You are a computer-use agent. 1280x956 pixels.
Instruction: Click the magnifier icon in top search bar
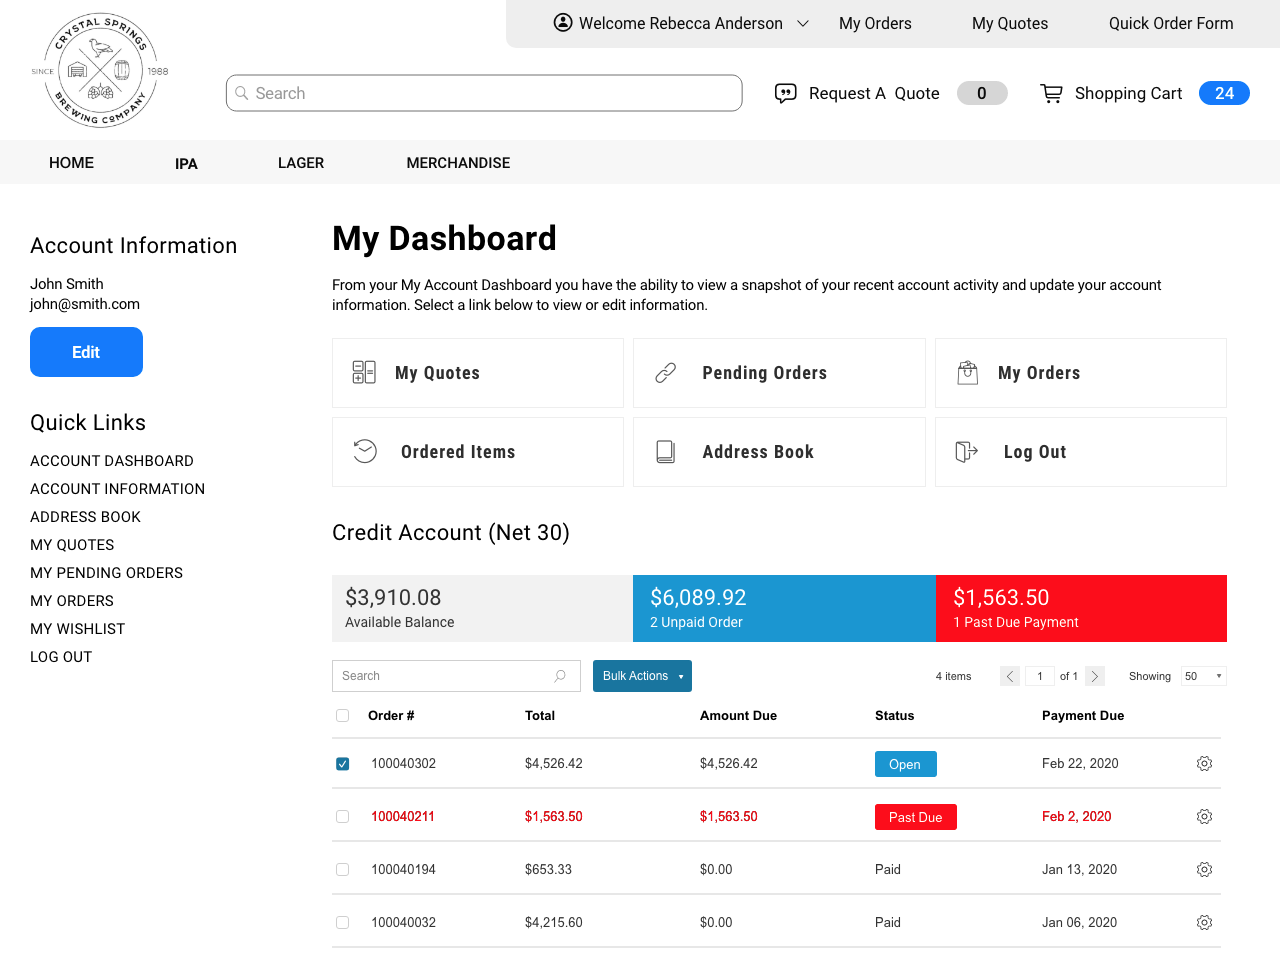(x=242, y=93)
